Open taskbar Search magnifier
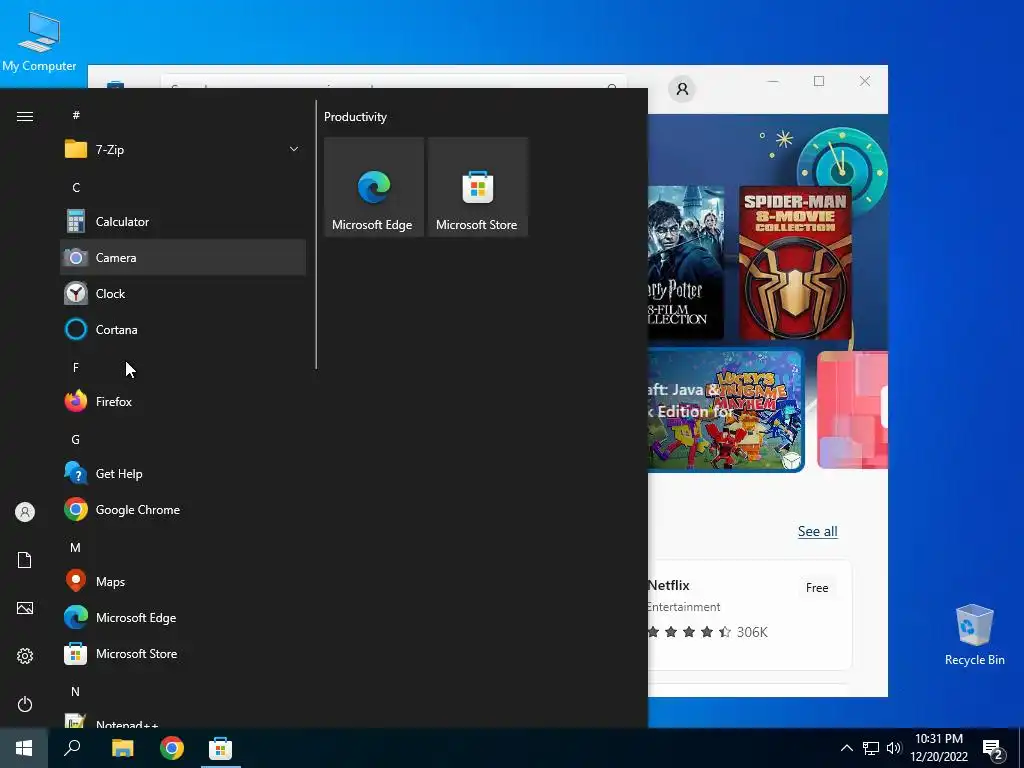Image resolution: width=1024 pixels, height=768 pixels. (x=72, y=748)
